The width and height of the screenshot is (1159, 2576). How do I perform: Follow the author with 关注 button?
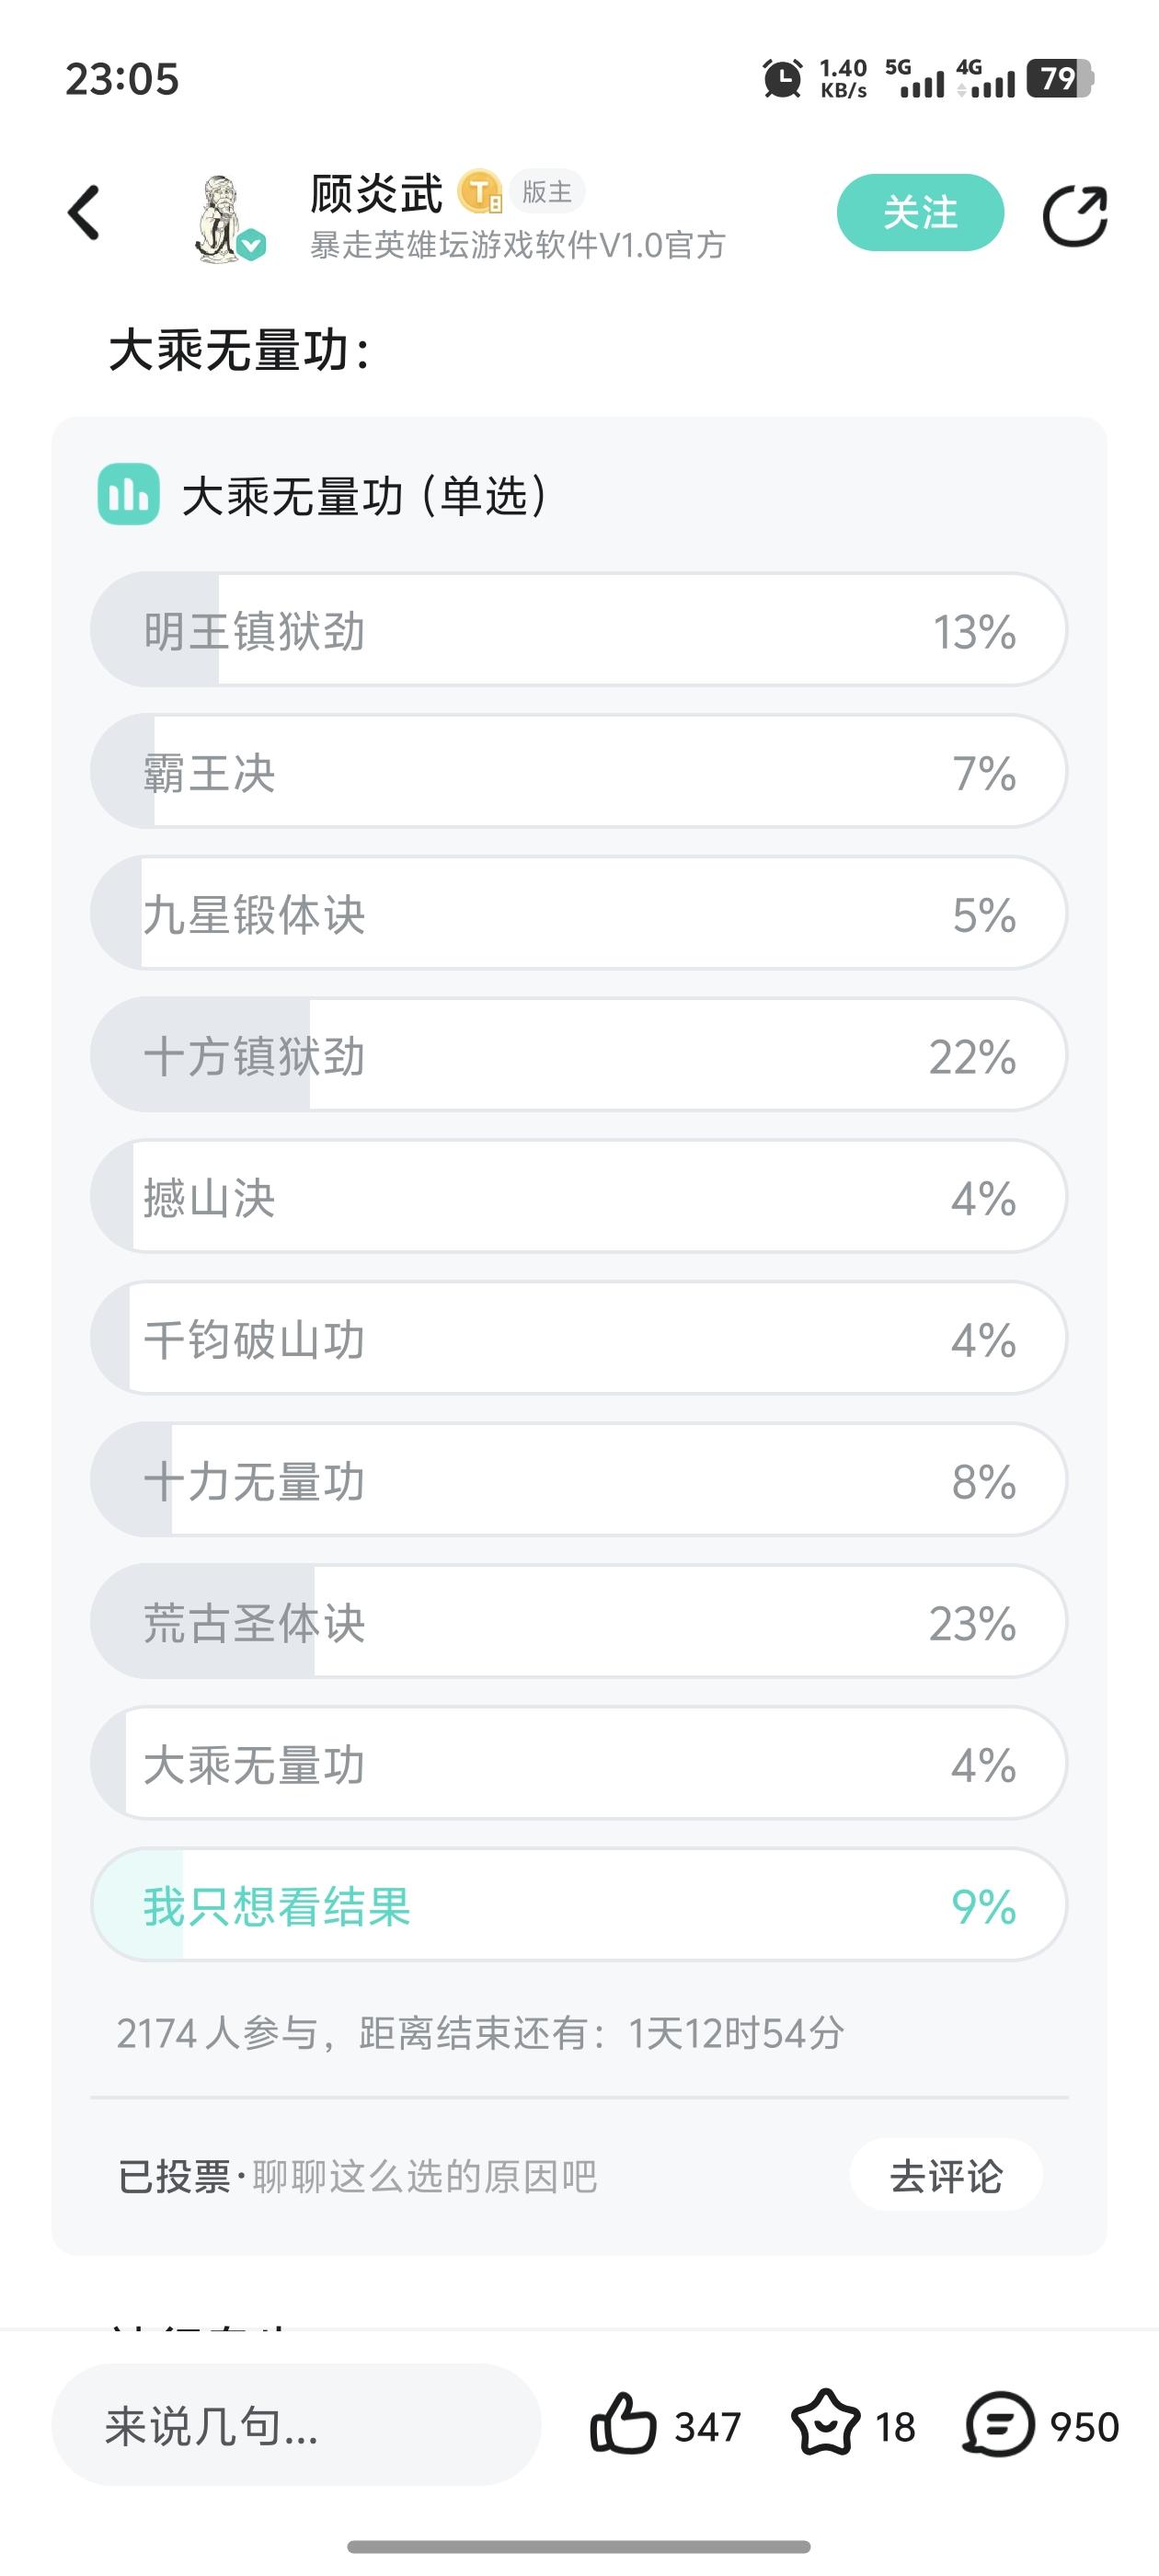(920, 213)
